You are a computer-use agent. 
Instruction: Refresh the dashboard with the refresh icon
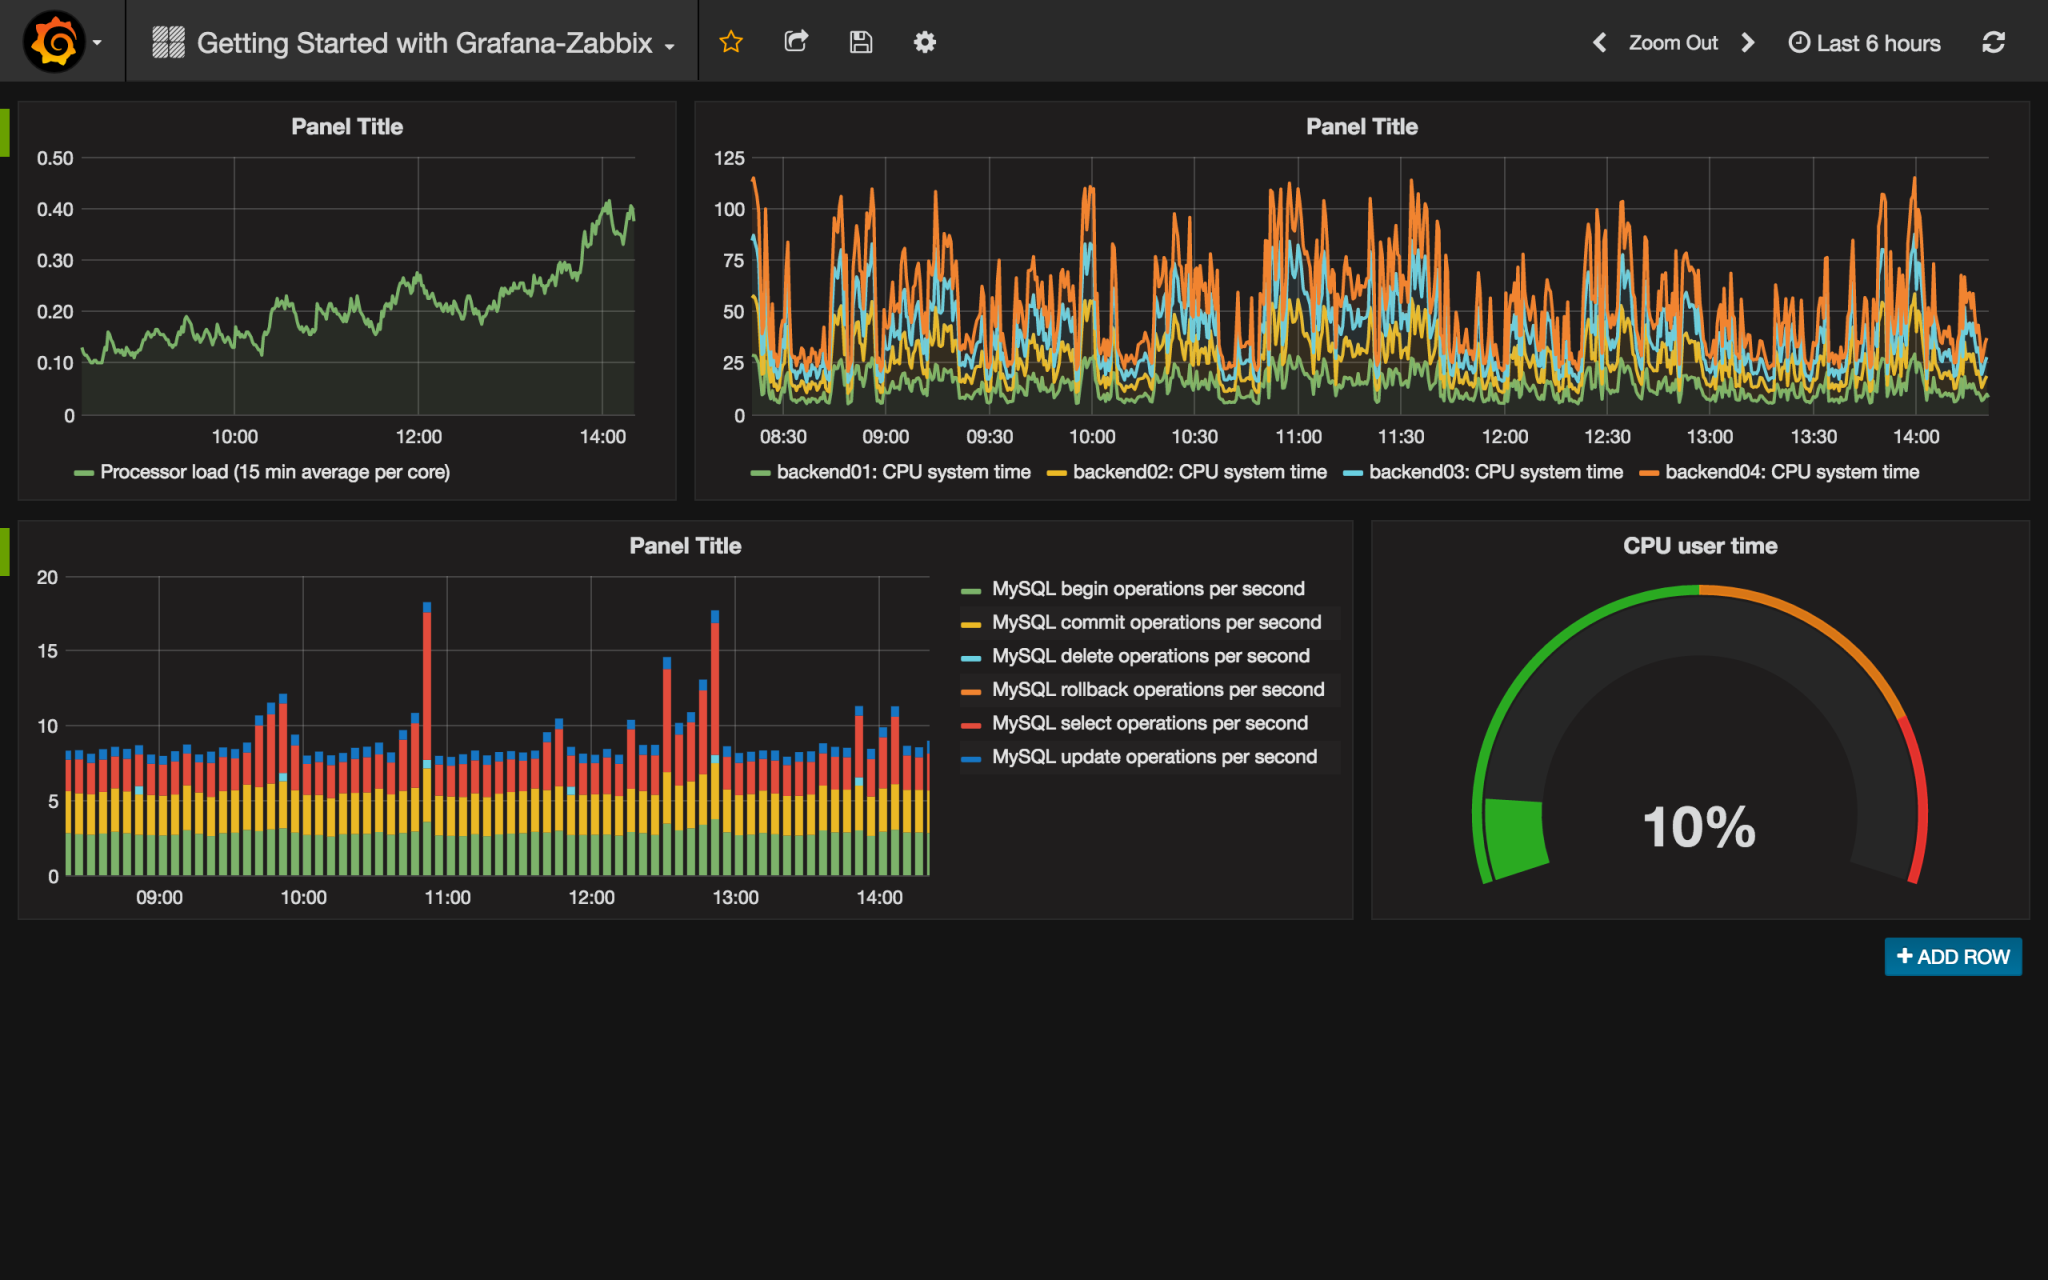click(1993, 41)
